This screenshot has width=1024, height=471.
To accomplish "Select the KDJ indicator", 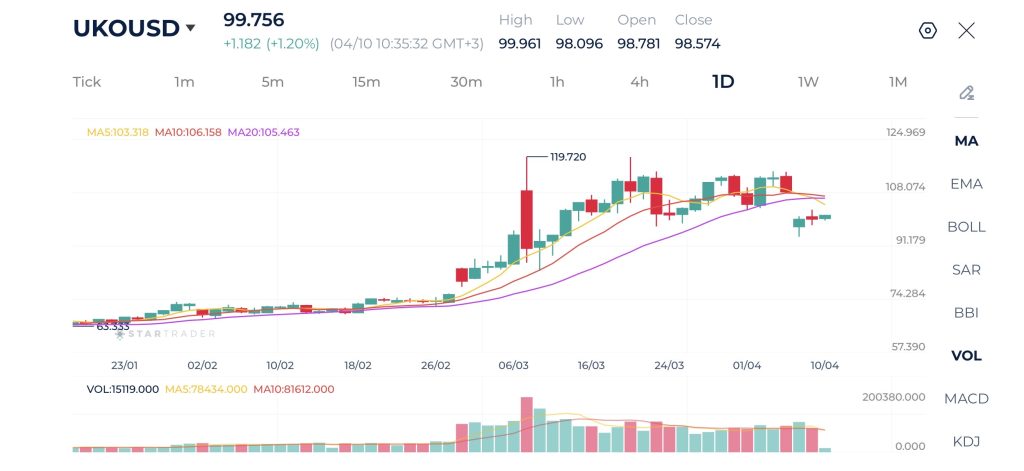I will coord(966,442).
